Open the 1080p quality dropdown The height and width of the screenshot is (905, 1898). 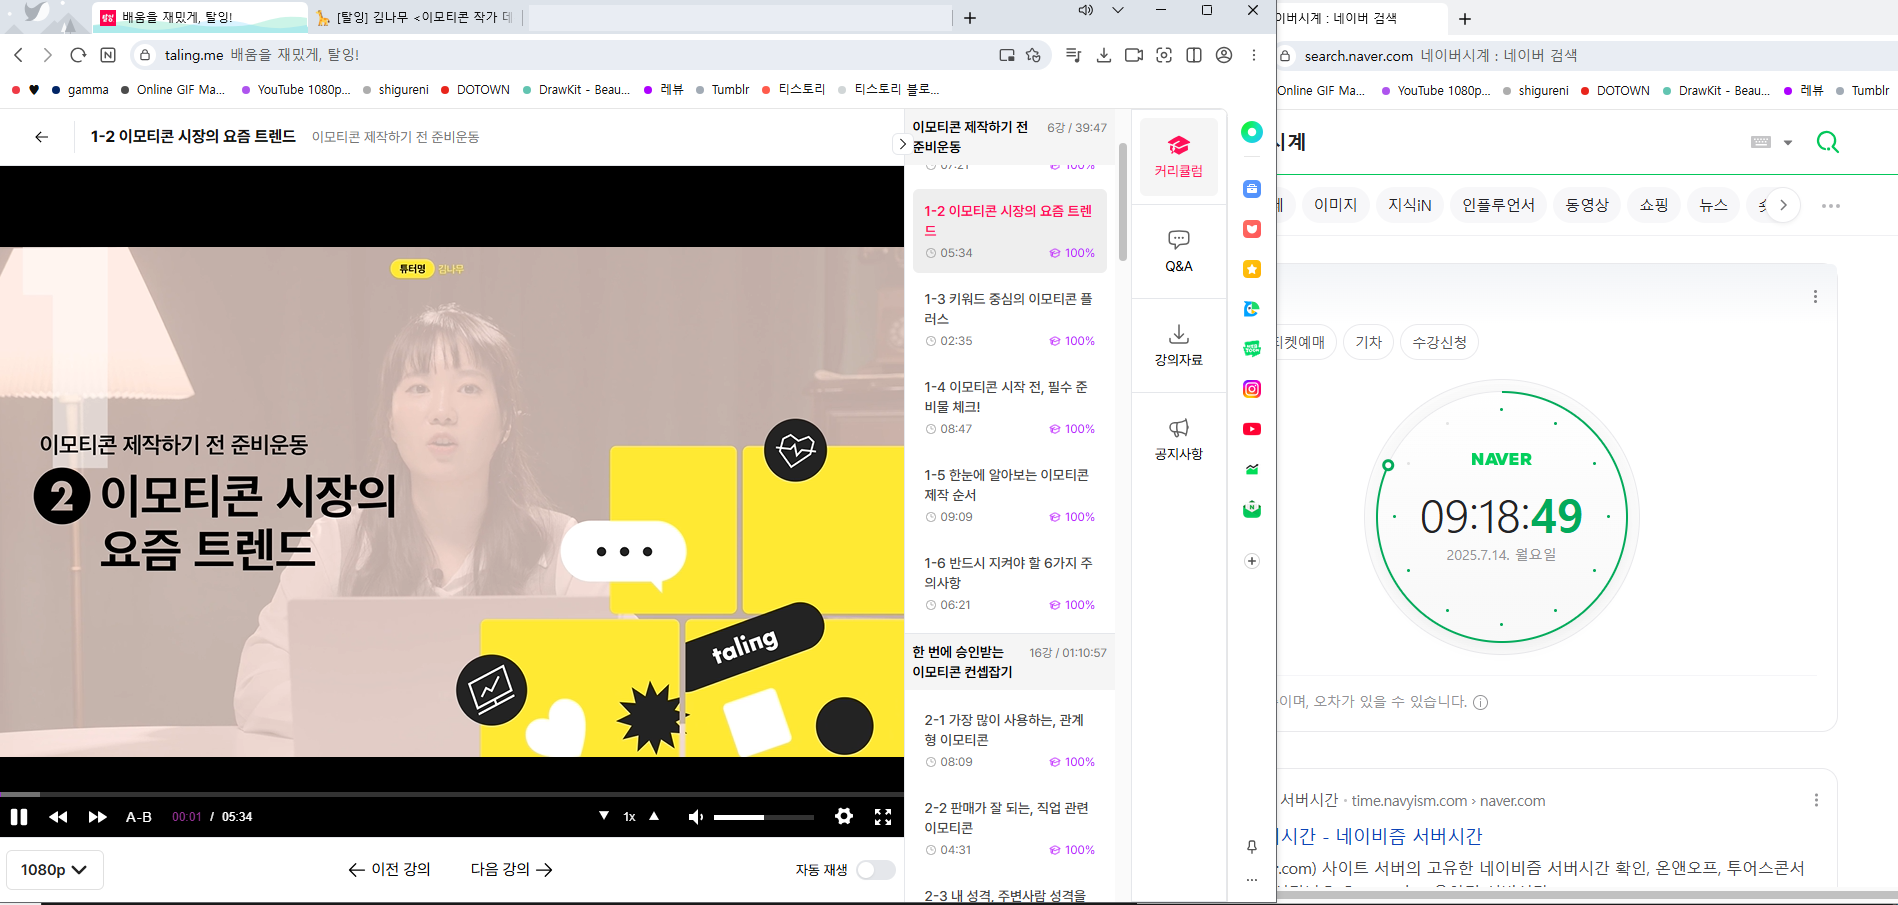[55, 870]
